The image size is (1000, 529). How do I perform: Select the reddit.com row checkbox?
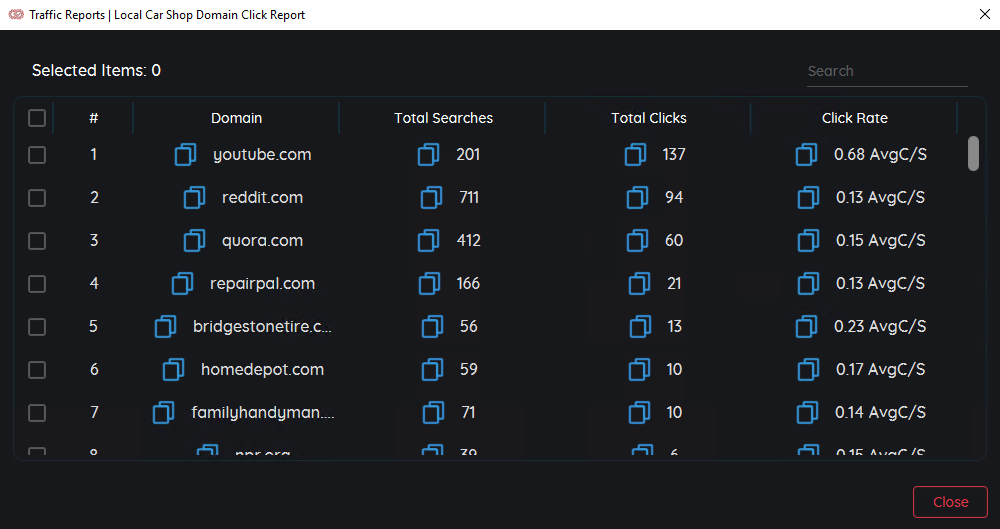pyautogui.click(x=37, y=197)
